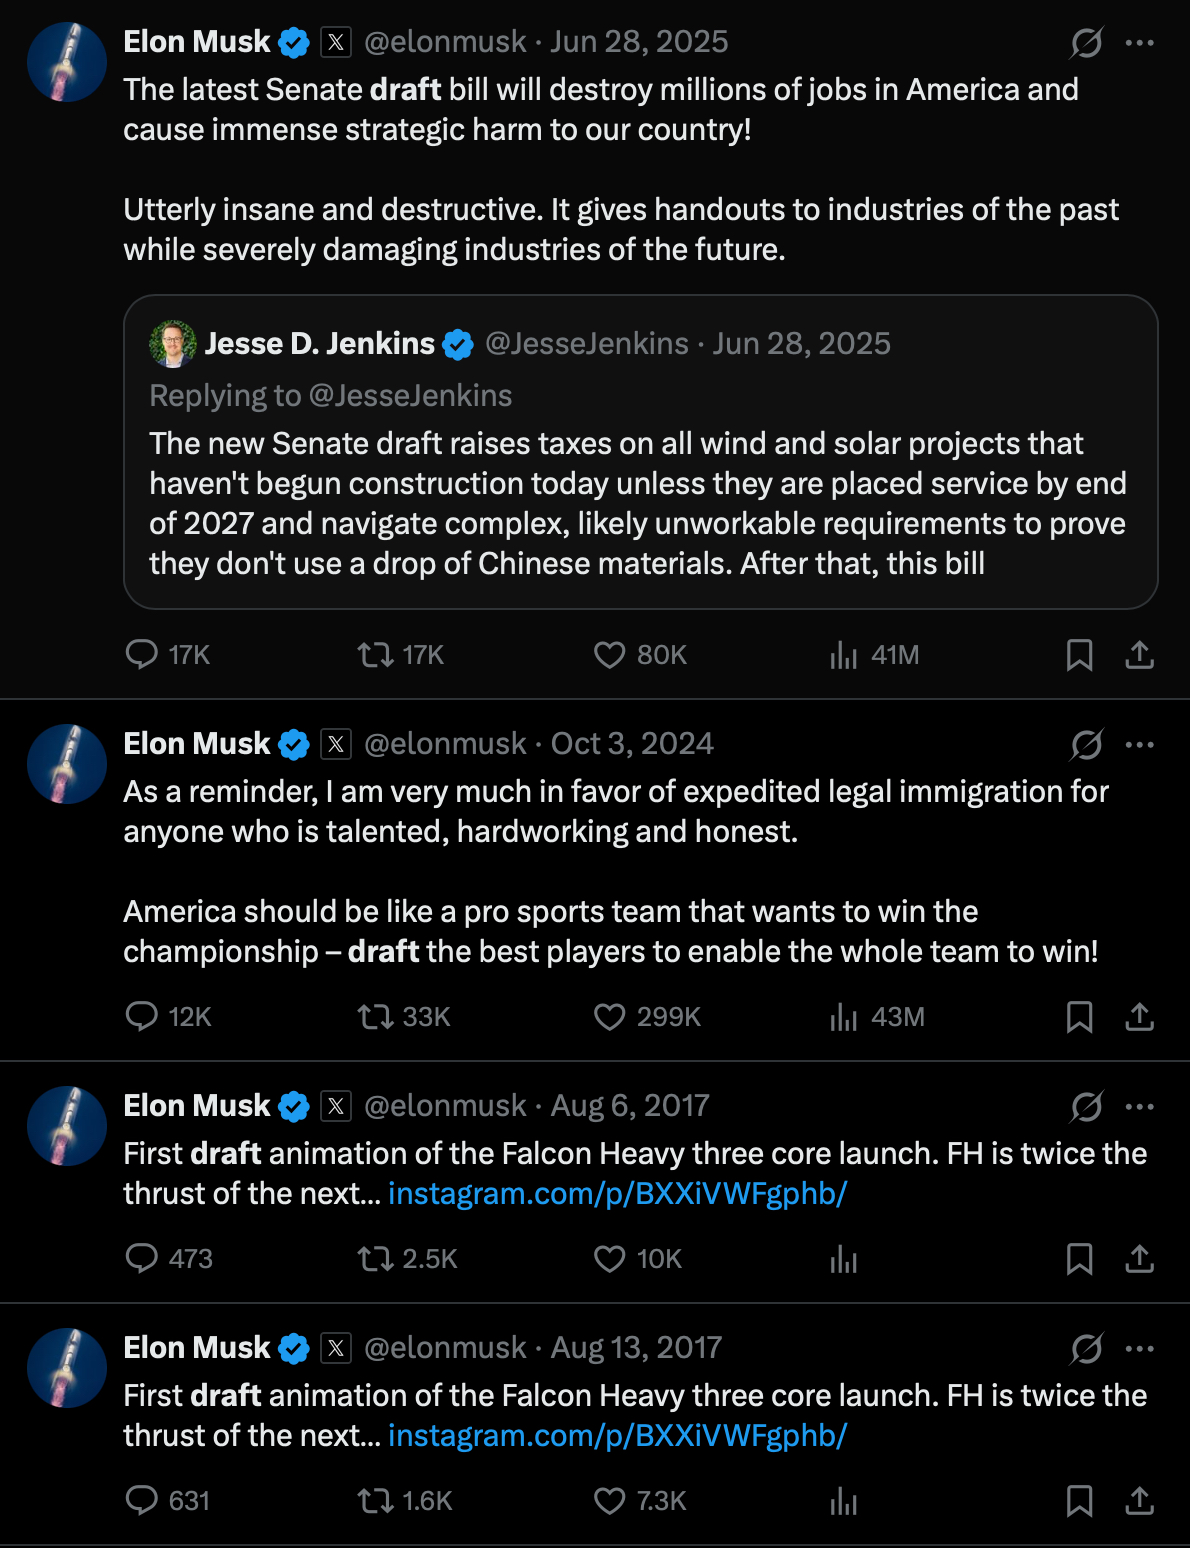
Task: View analytics for the 41M views tweet
Action: (844, 655)
